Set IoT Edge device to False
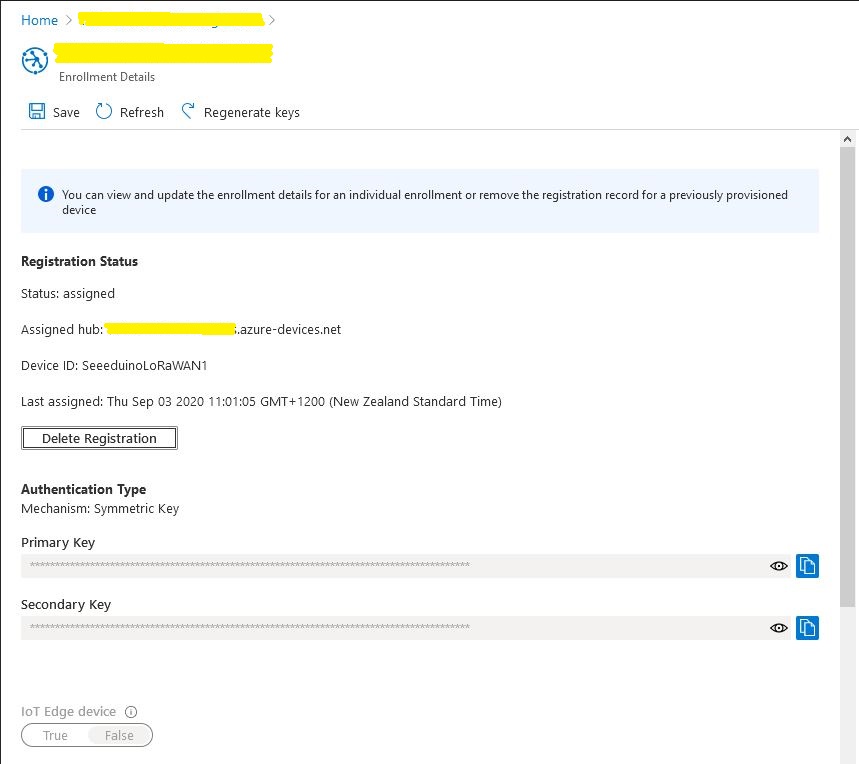Screen dimensions: 859x764 click(x=119, y=736)
